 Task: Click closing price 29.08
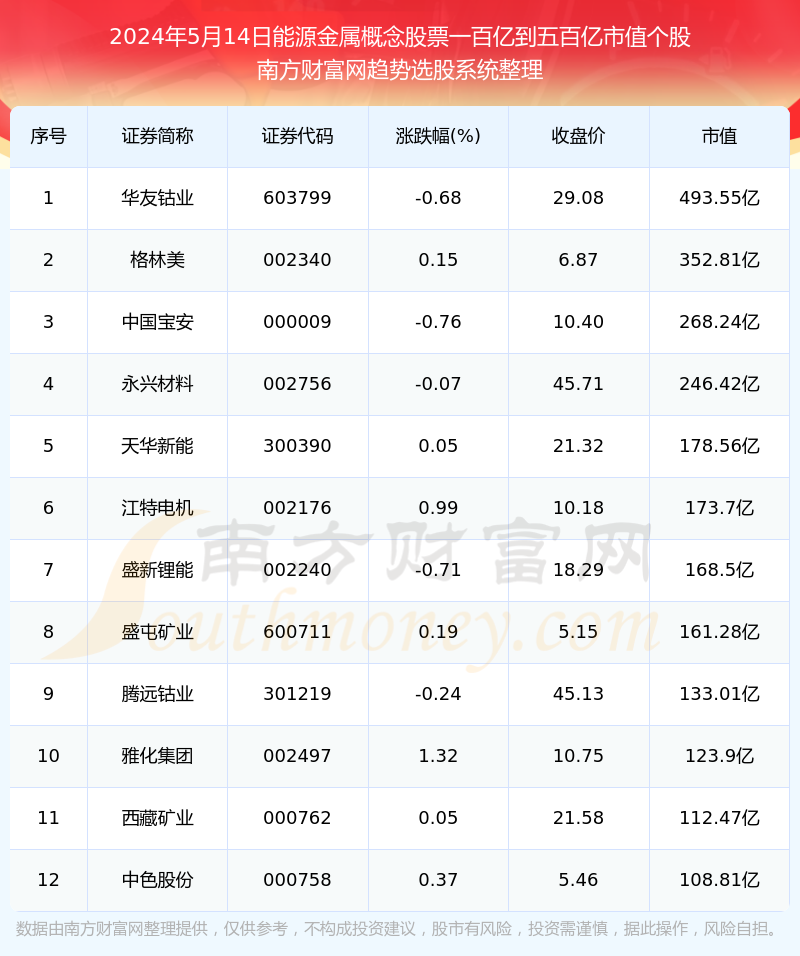click(x=578, y=198)
